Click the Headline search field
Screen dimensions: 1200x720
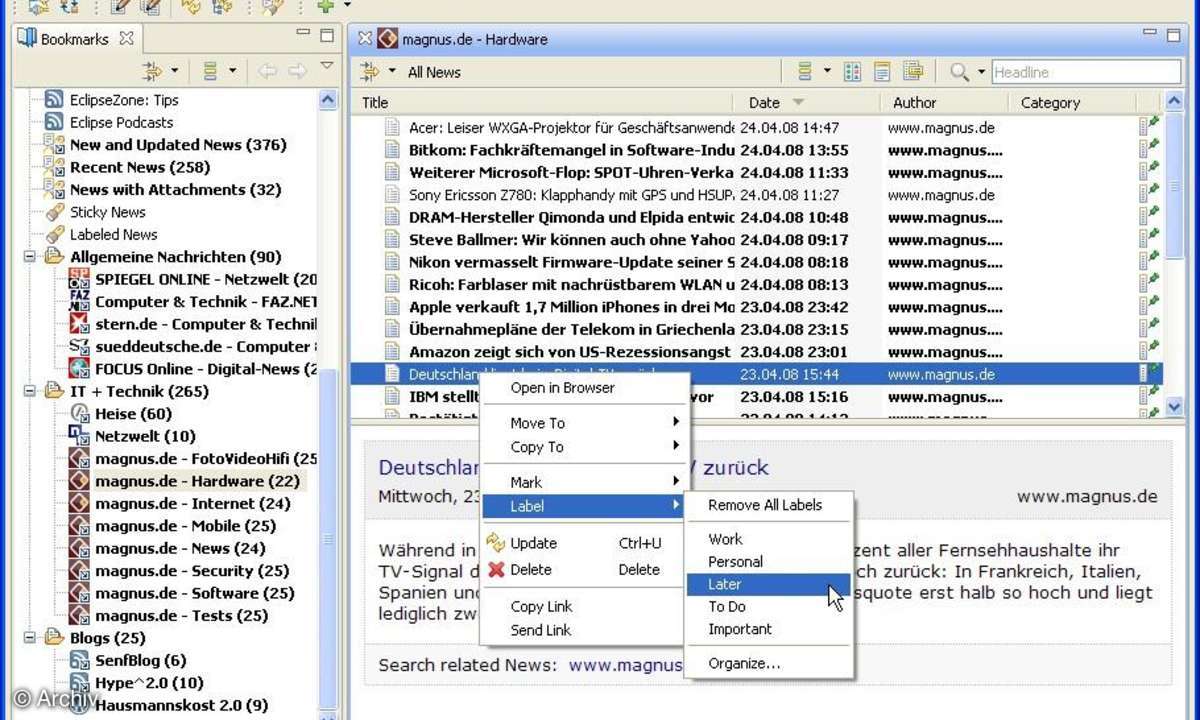[1086, 72]
